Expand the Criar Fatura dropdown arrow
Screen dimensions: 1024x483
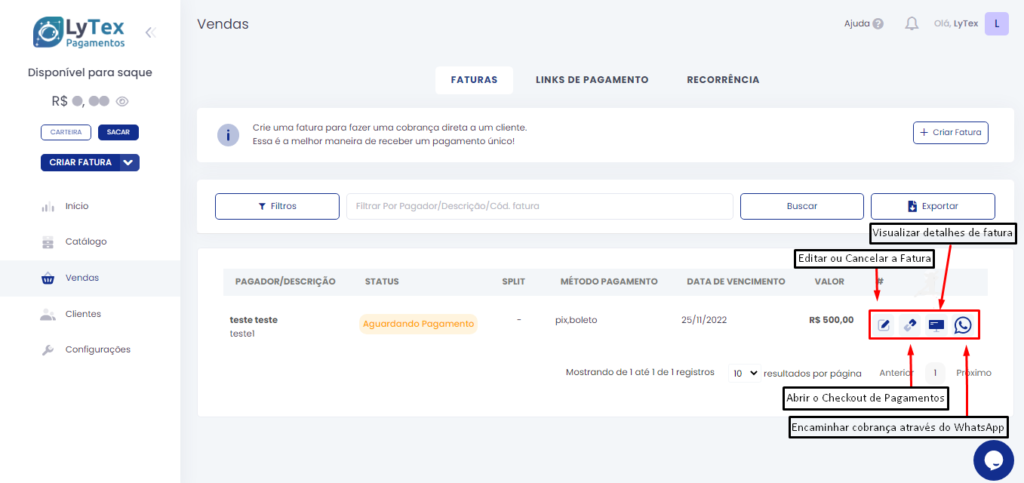[x=128, y=162]
